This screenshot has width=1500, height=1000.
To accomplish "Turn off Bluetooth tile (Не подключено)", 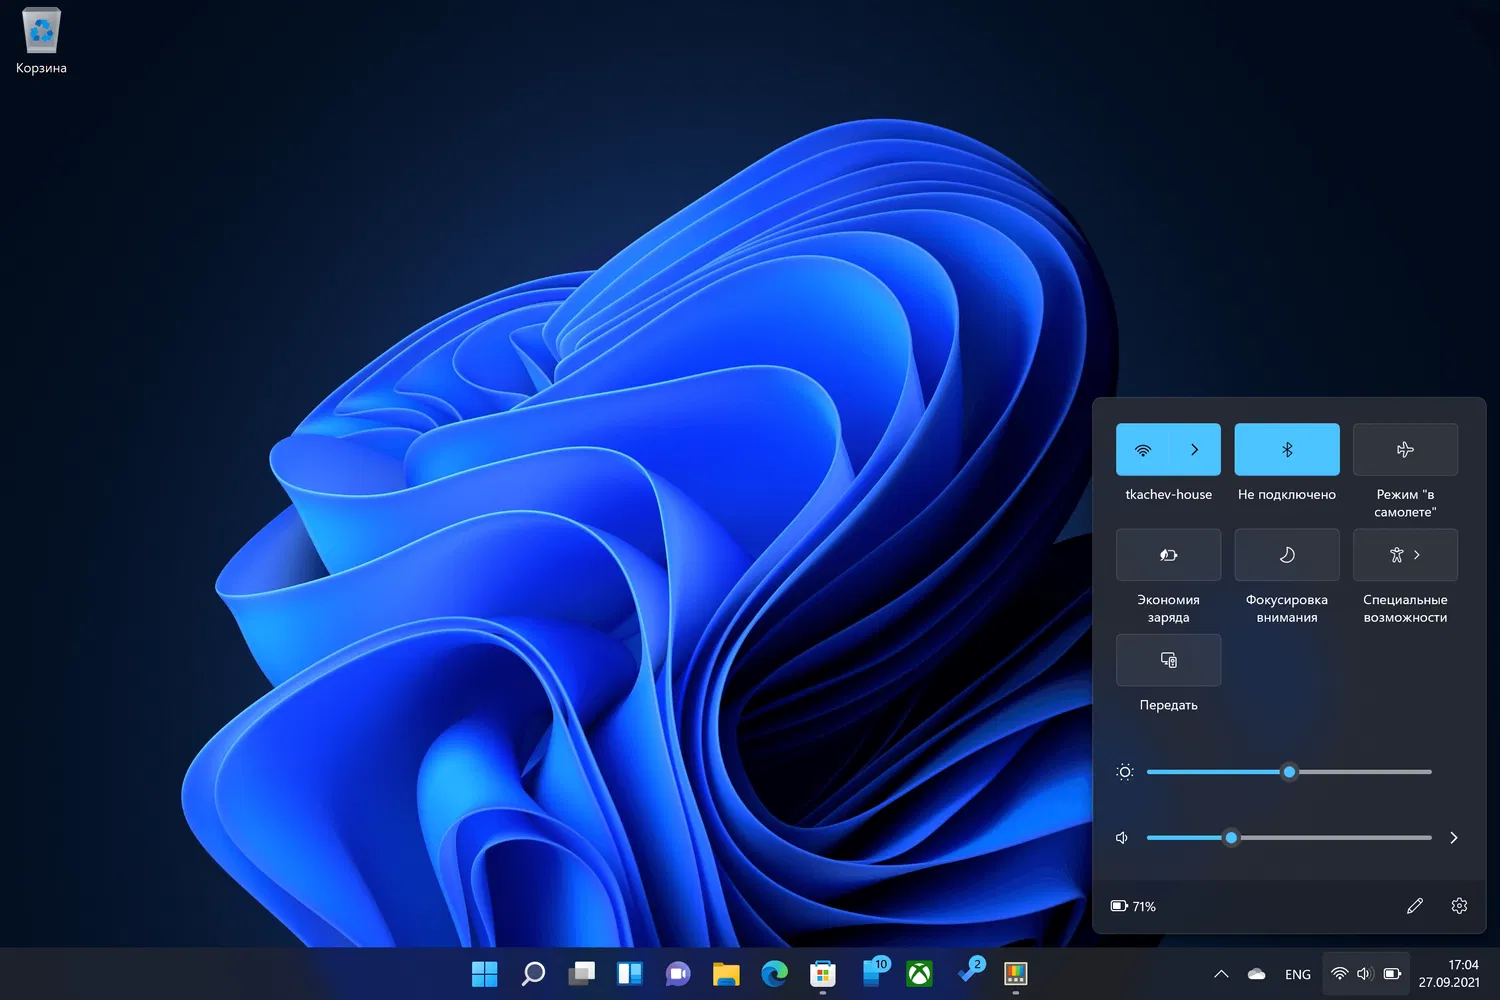I will point(1287,450).
